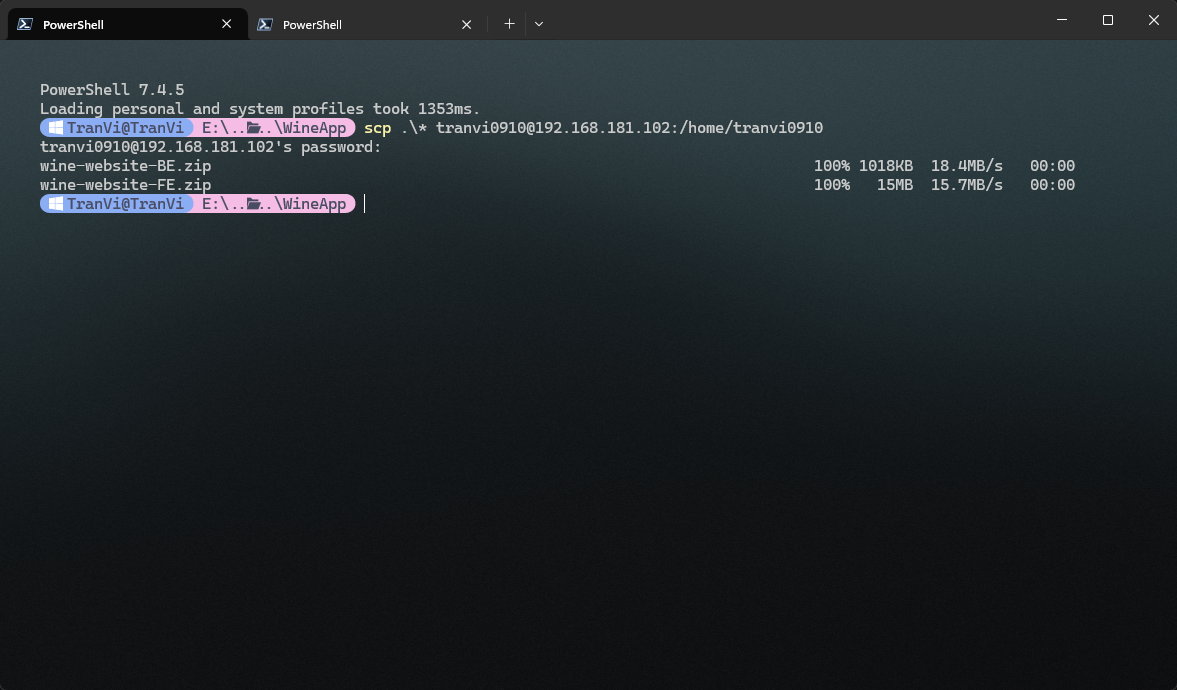Screen dimensions: 1177x690
Task: Click the folder icon in the scp prompt path
Action: 254,128
